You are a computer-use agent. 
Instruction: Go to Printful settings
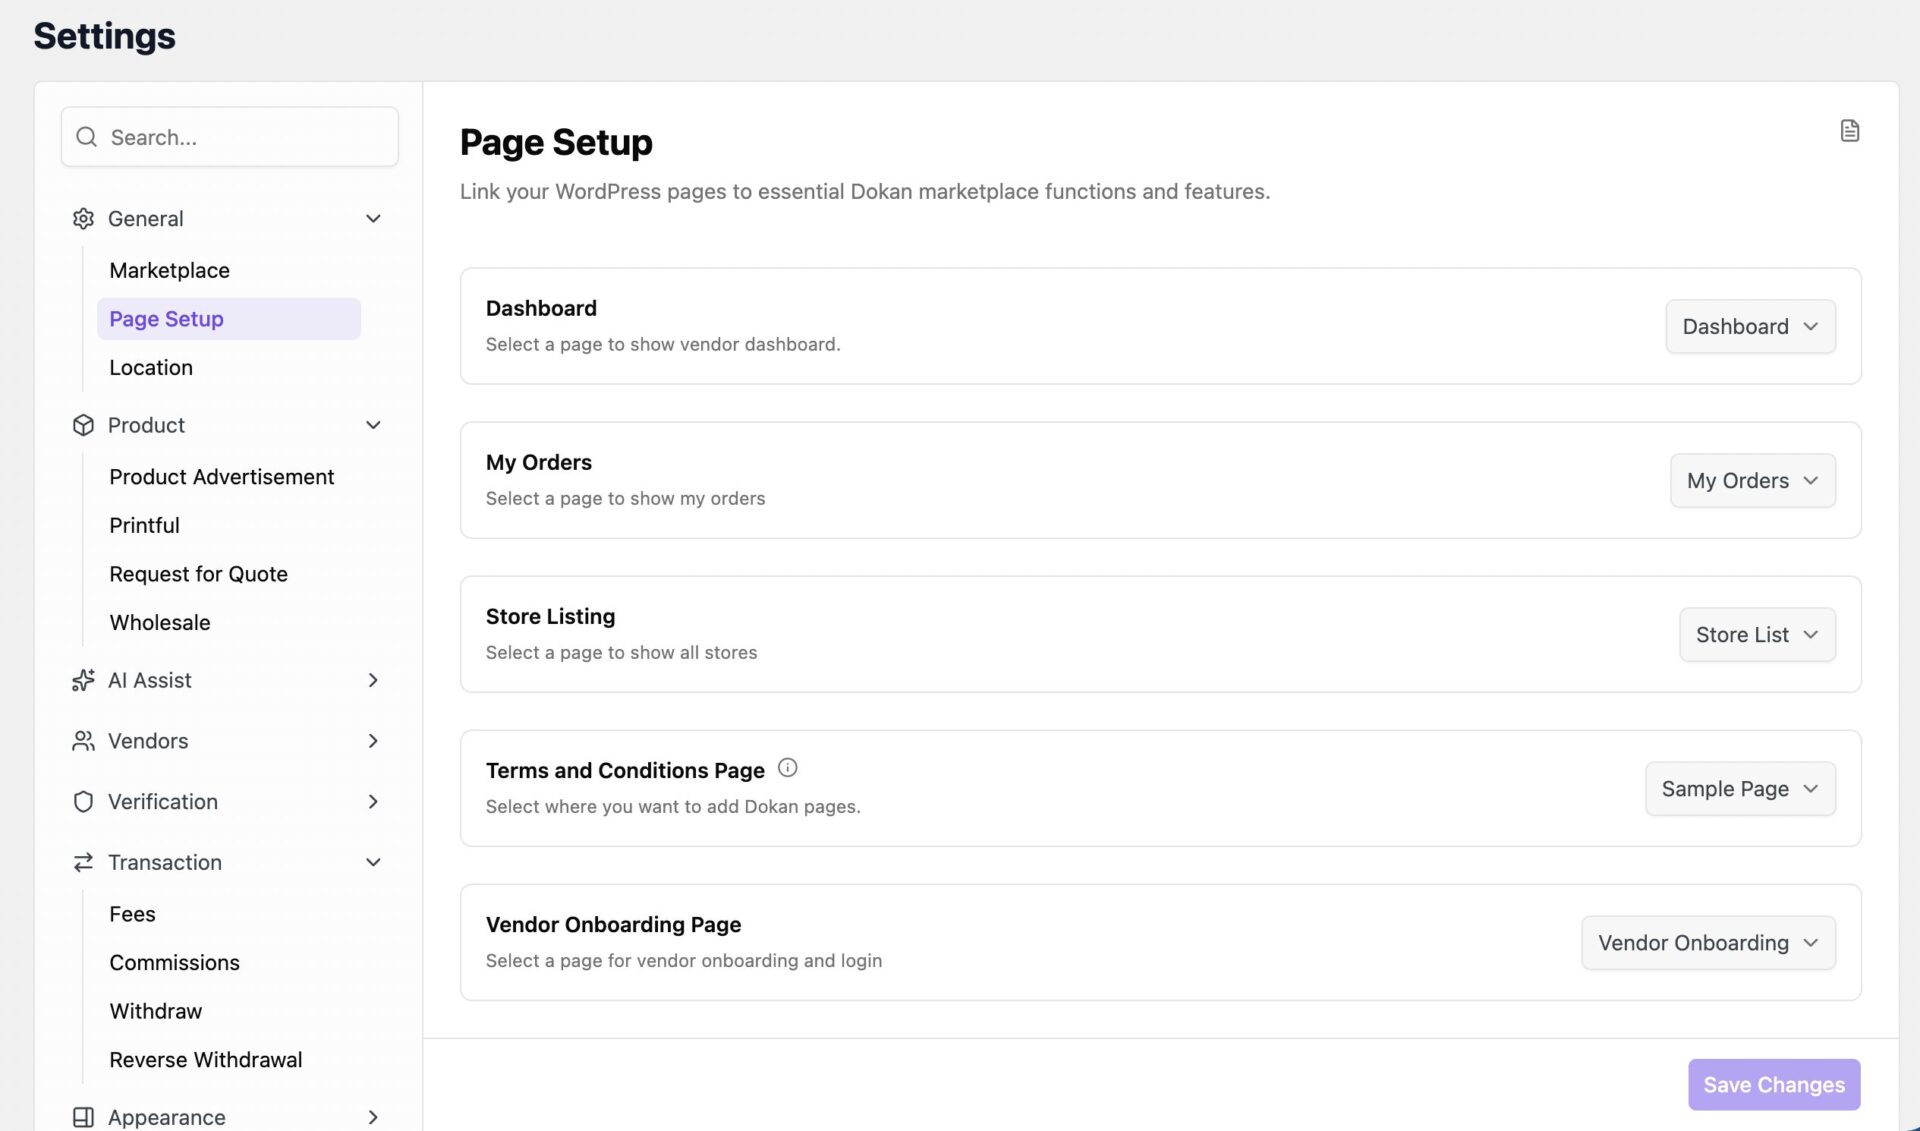(x=144, y=525)
